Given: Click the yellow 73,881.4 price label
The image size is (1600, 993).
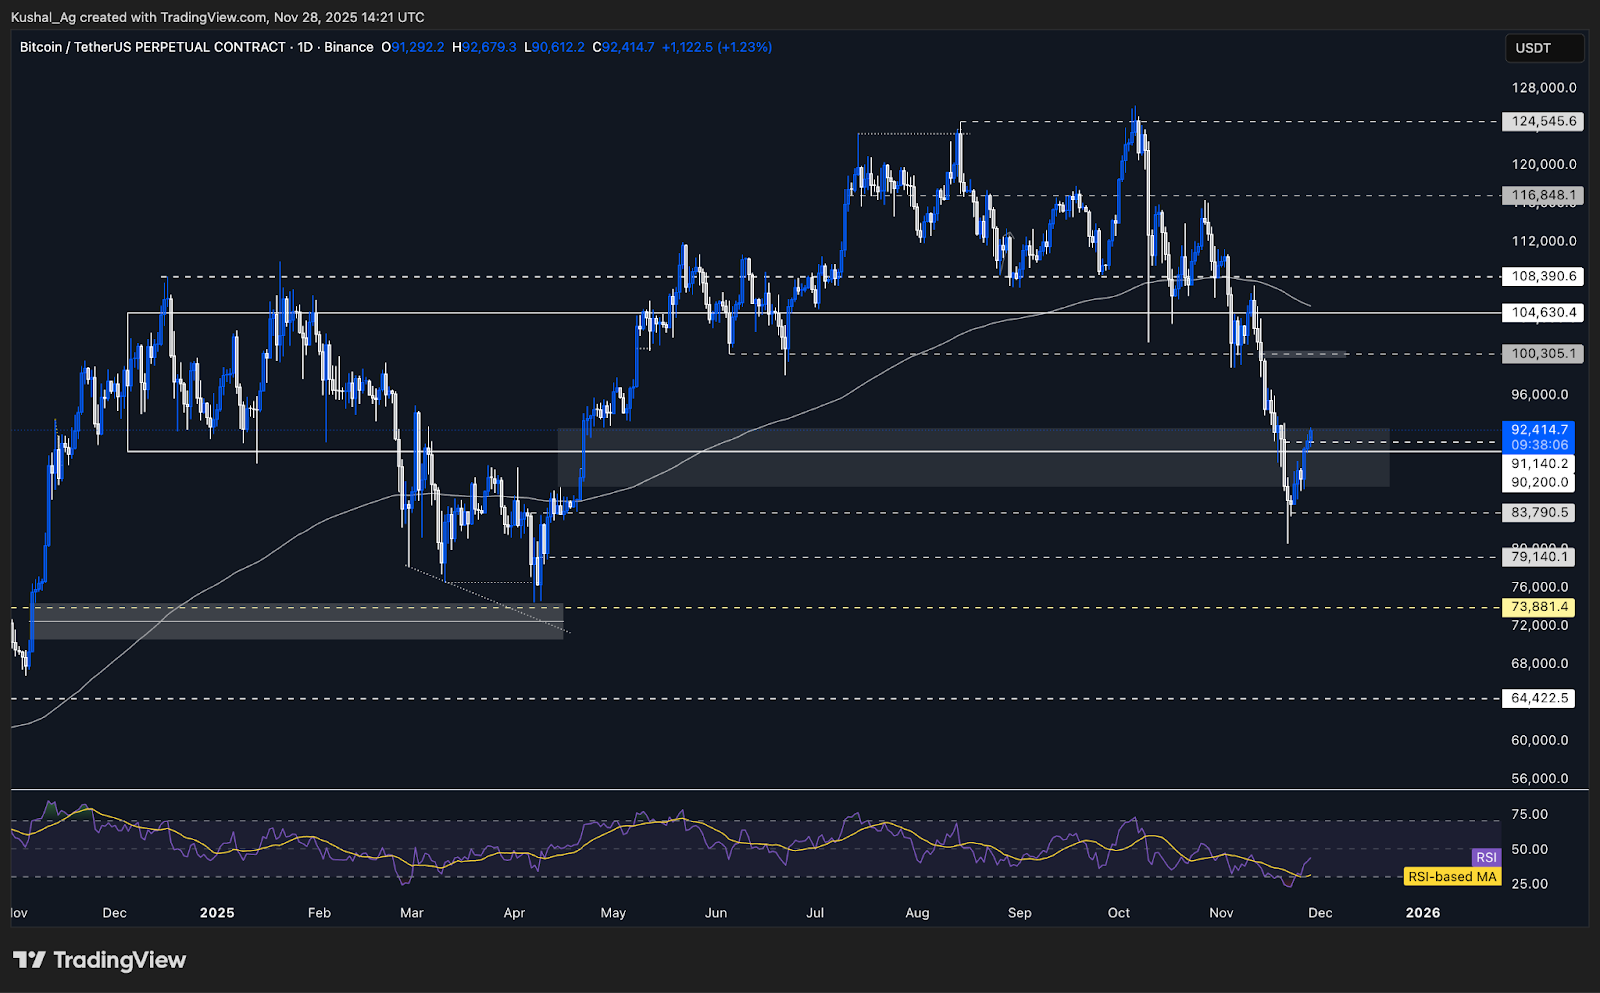Looking at the screenshot, I should tap(1539, 607).
